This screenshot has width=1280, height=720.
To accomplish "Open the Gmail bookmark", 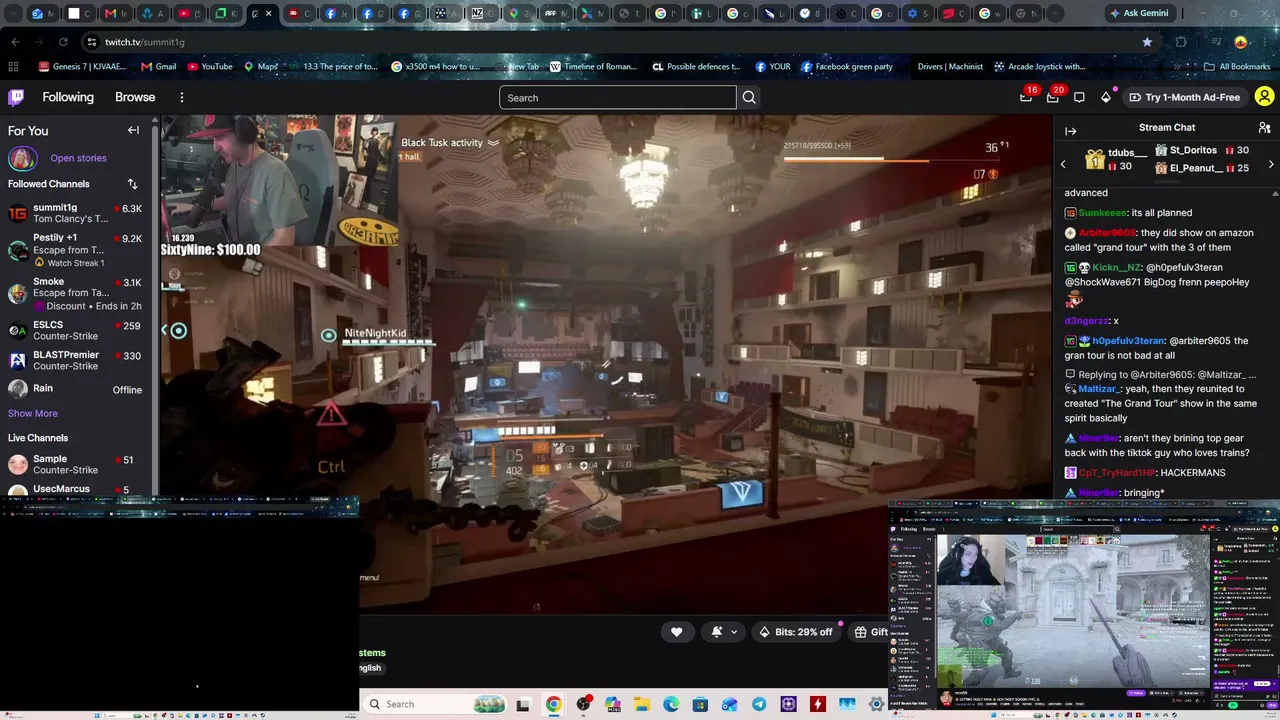I will tap(159, 67).
